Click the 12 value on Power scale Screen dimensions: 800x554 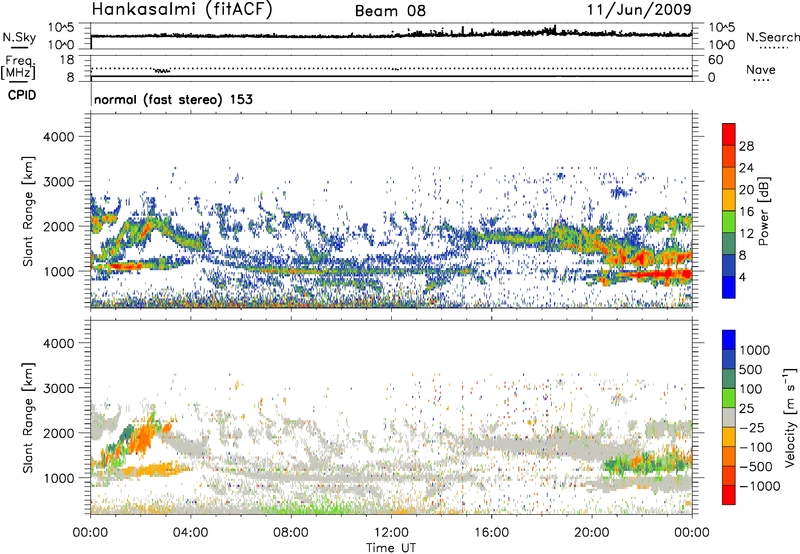tap(746, 234)
